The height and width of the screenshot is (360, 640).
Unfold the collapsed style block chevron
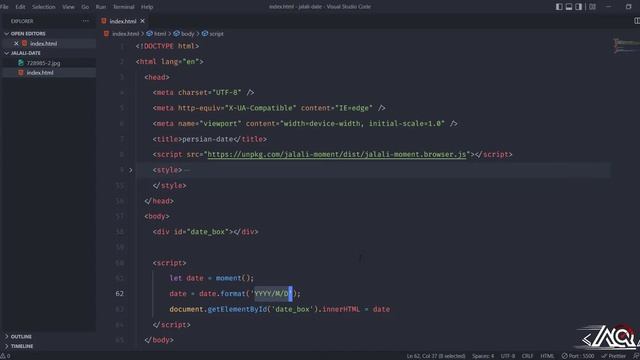pos(131,170)
